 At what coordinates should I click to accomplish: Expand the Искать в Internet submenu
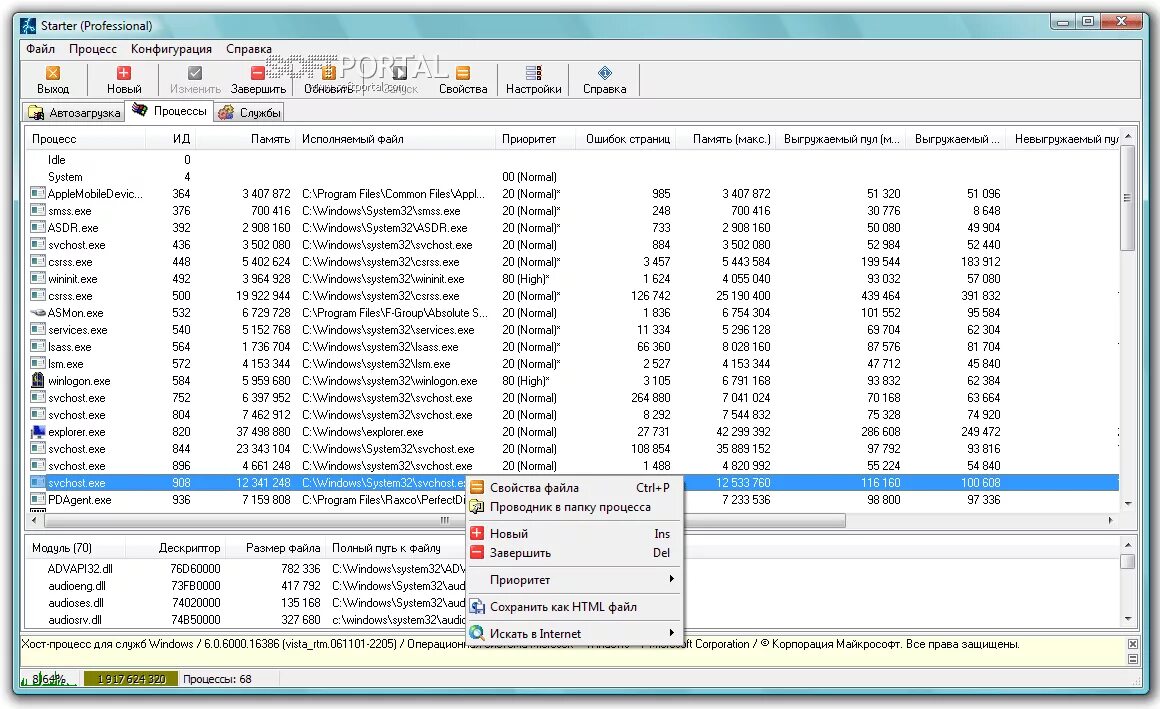click(x=574, y=634)
